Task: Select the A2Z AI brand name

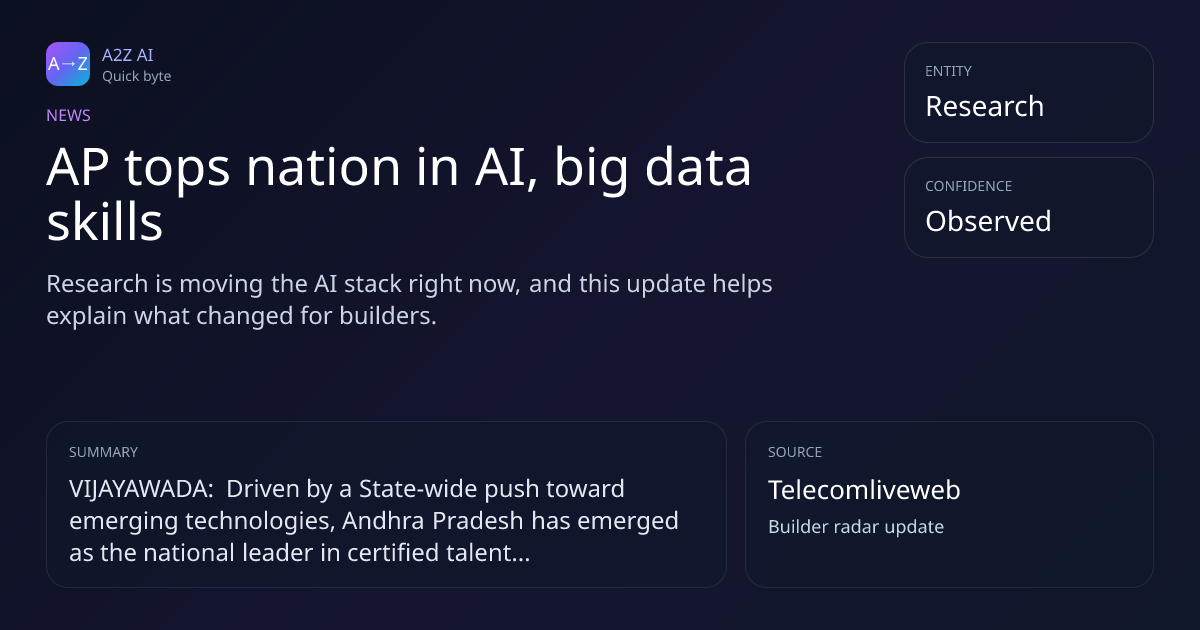Action: tap(127, 55)
